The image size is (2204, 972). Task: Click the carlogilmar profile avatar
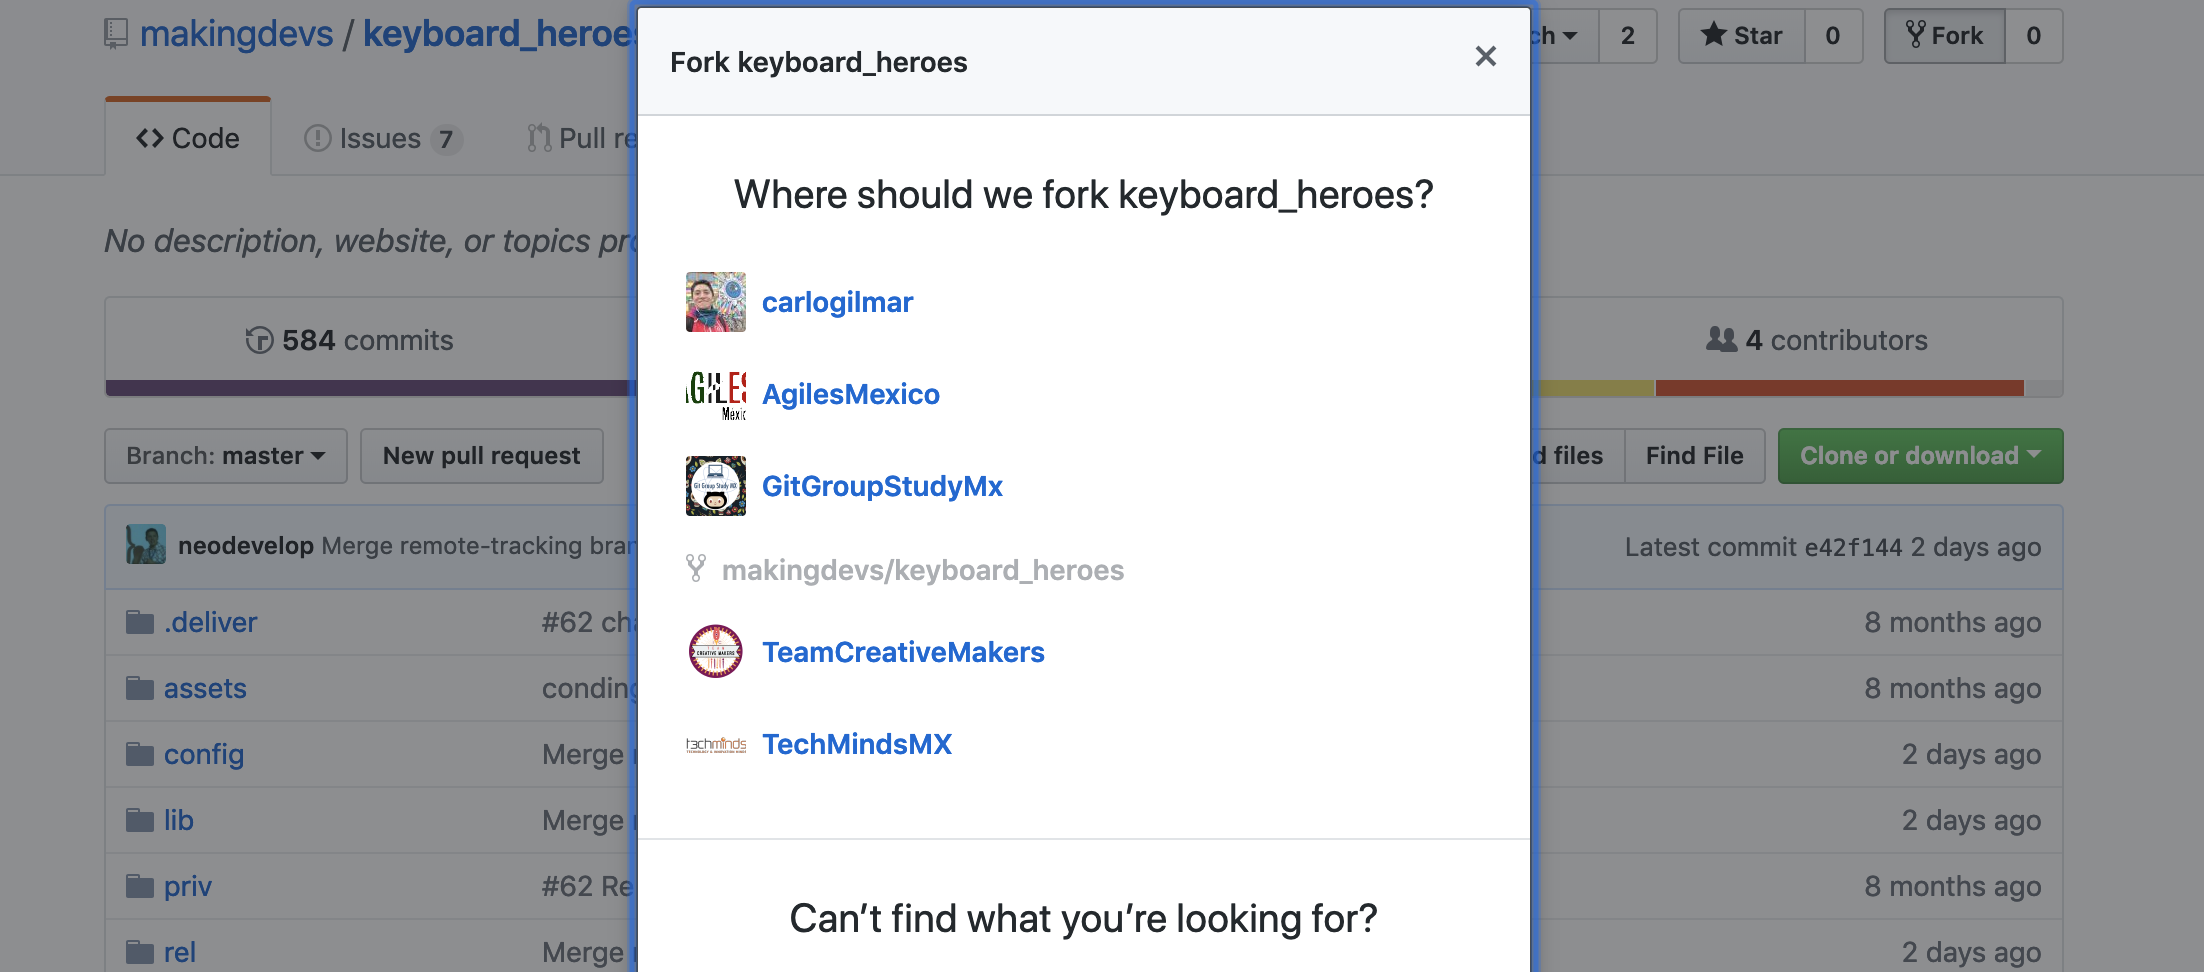click(x=715, y=302)
